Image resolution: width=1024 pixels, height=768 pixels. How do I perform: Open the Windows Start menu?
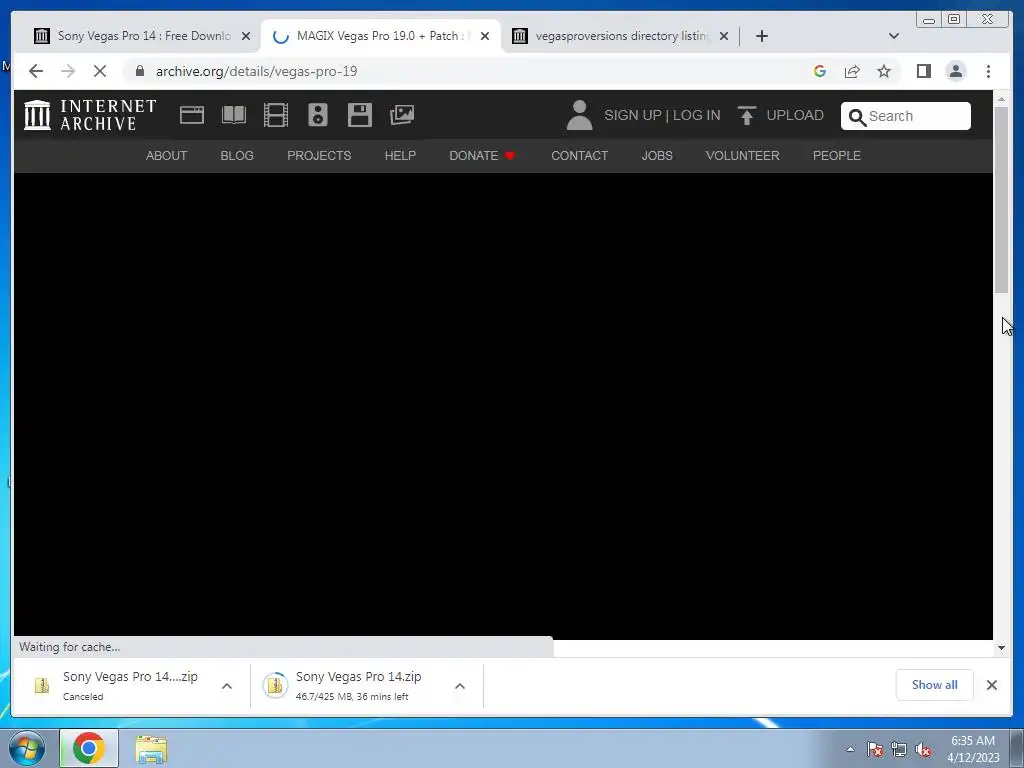tap(27, 748)
